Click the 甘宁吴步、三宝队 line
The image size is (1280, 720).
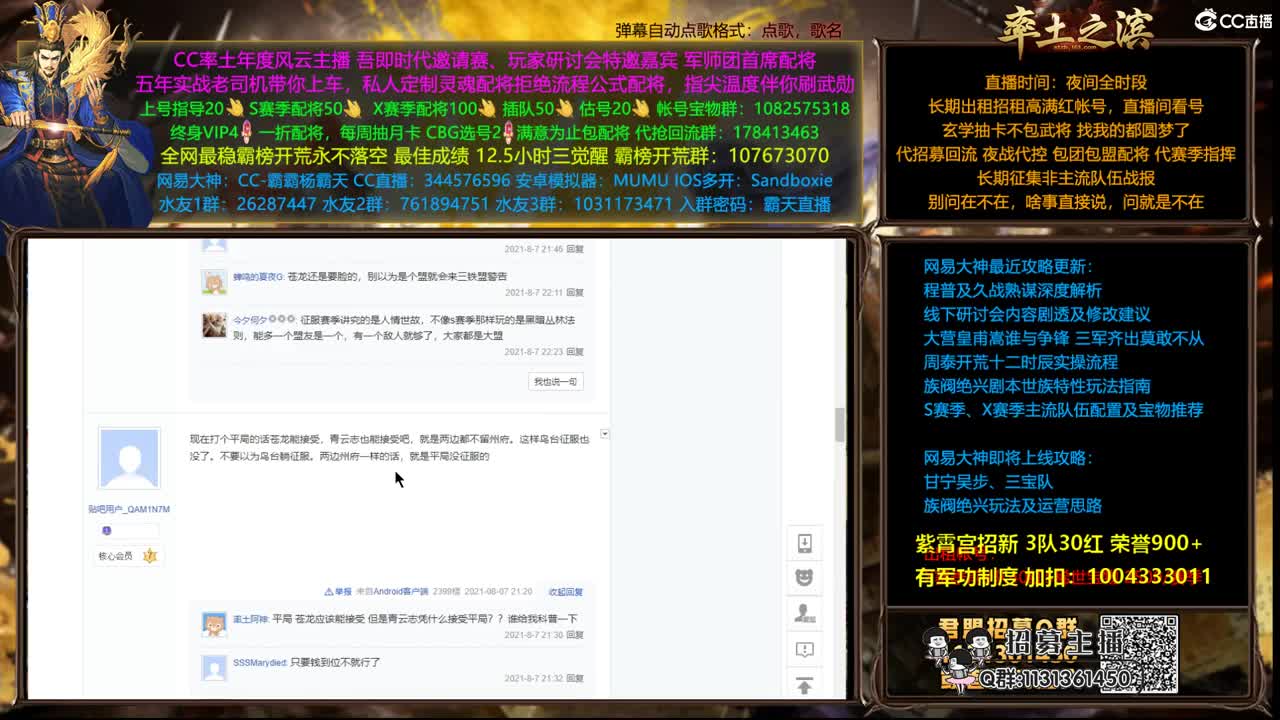tap(988, 482)
